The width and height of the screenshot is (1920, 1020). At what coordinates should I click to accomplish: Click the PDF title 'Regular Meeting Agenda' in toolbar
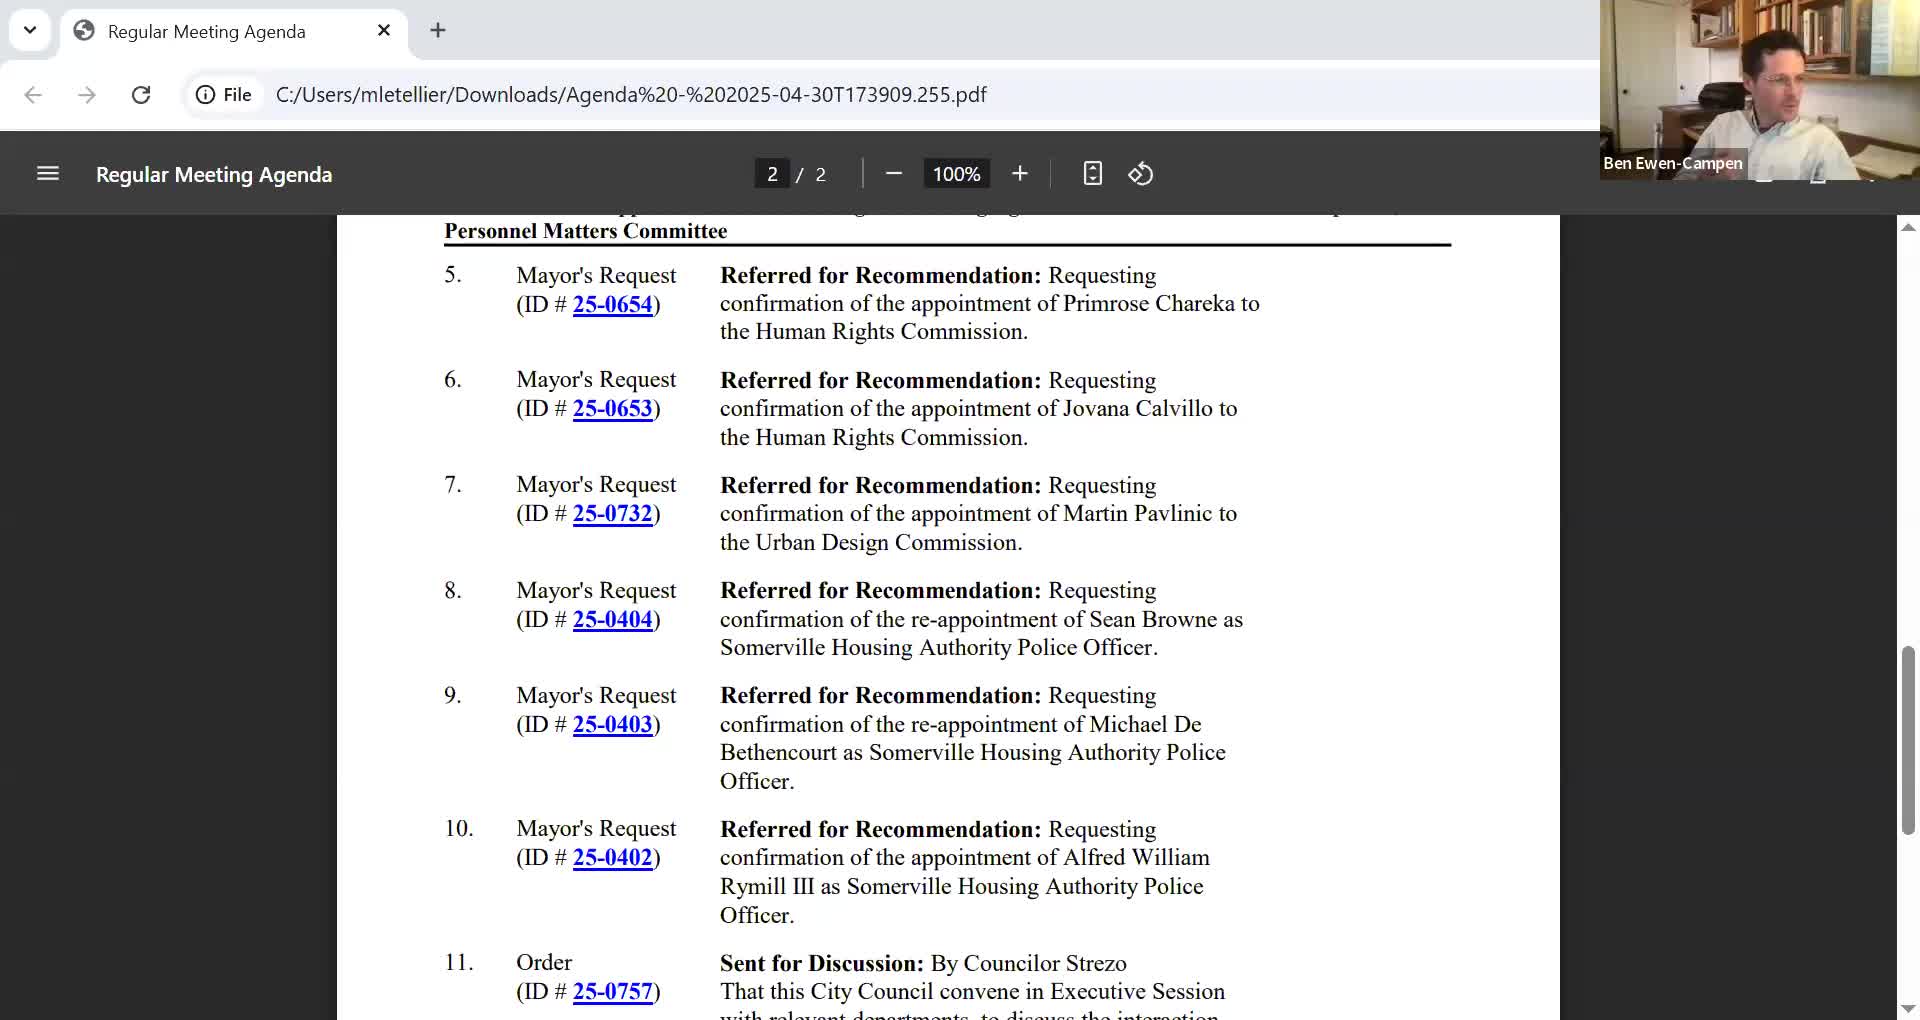point(214,174)
